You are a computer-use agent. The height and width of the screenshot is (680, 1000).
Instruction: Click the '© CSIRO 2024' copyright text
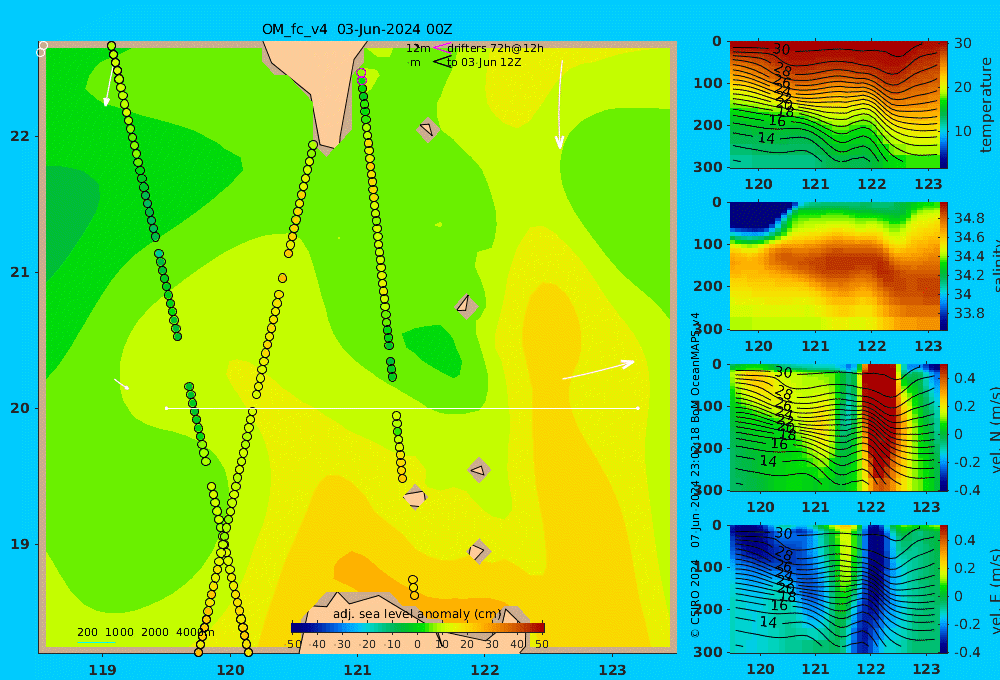coord(695,599)
